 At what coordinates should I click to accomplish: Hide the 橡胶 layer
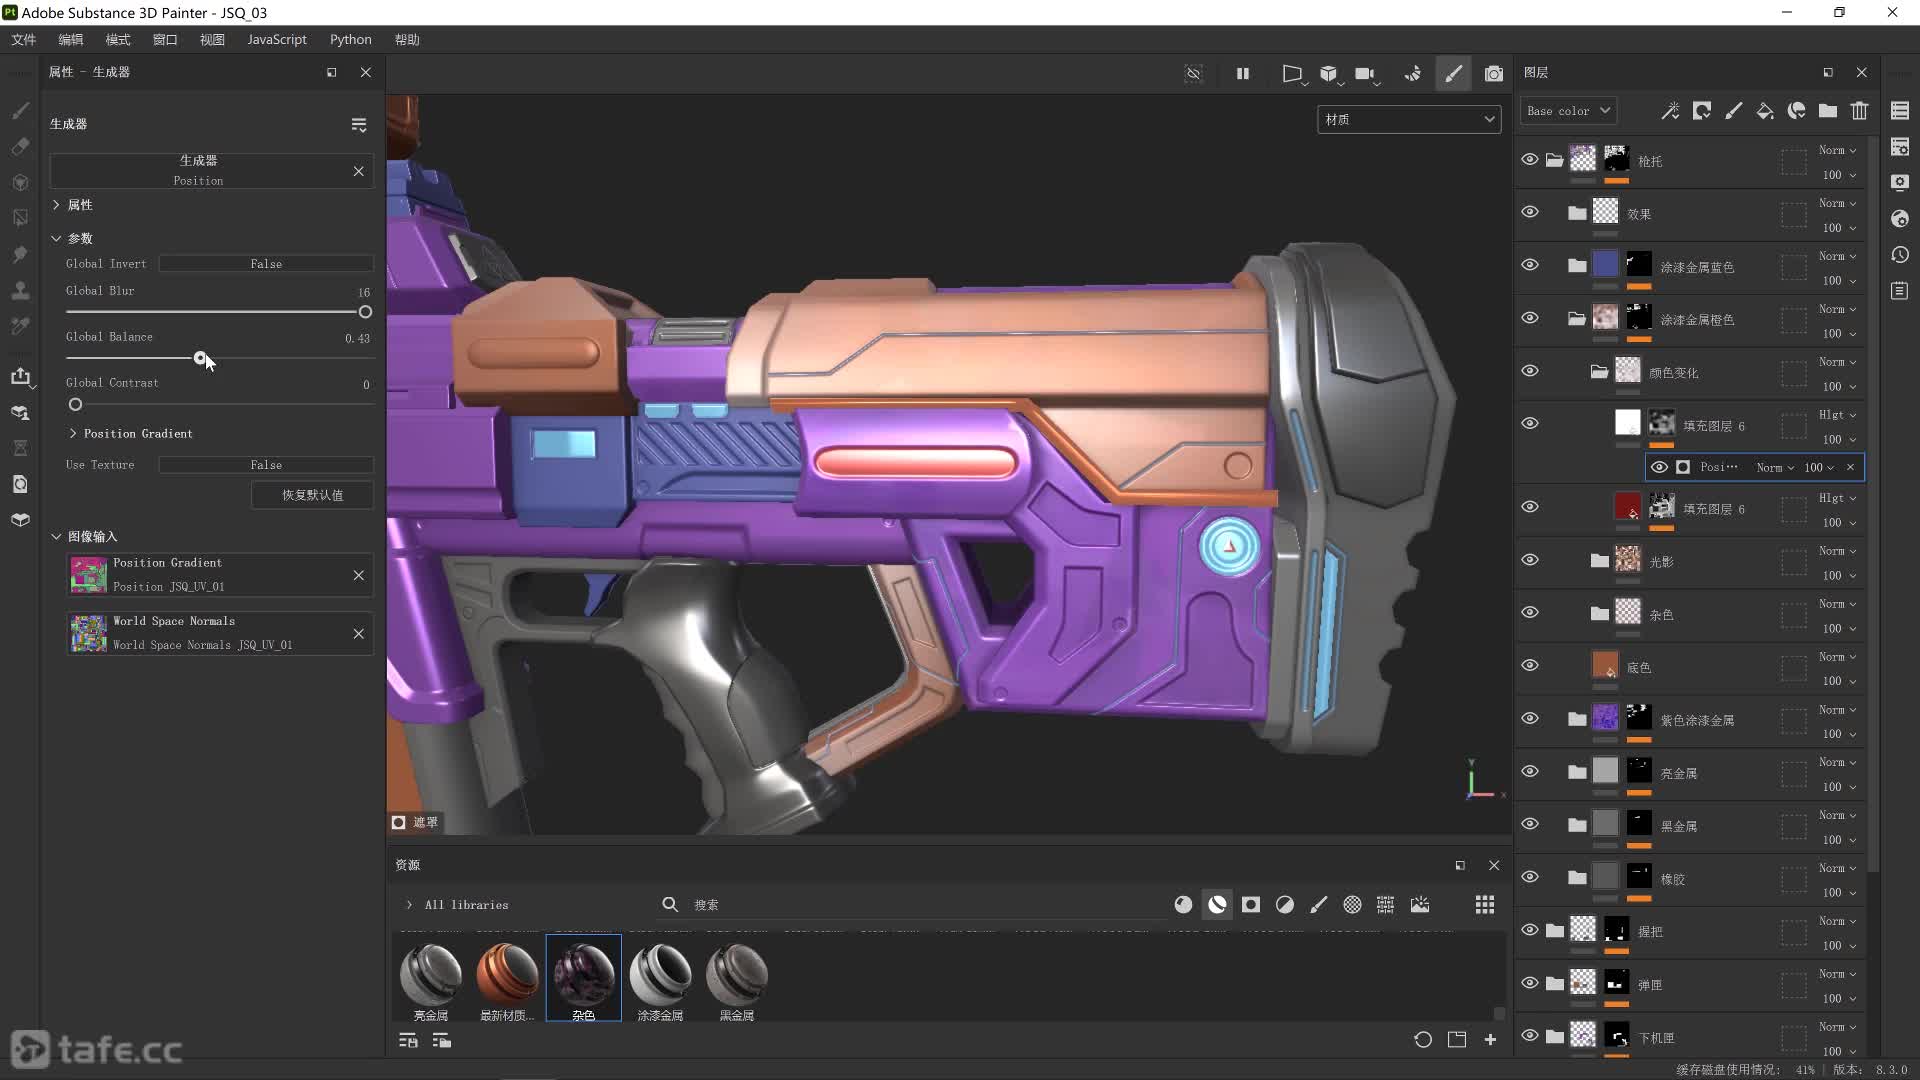coord(1530,877)
